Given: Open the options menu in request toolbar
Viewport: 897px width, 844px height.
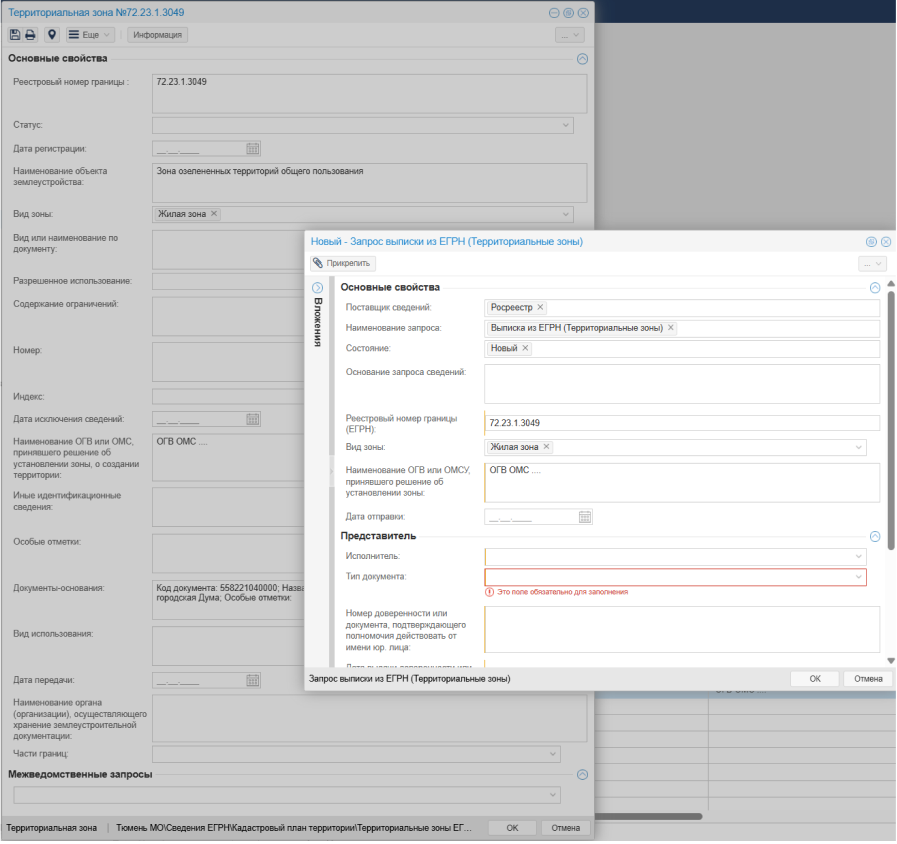Looking at the screenshot, I should tap(872, 263).
